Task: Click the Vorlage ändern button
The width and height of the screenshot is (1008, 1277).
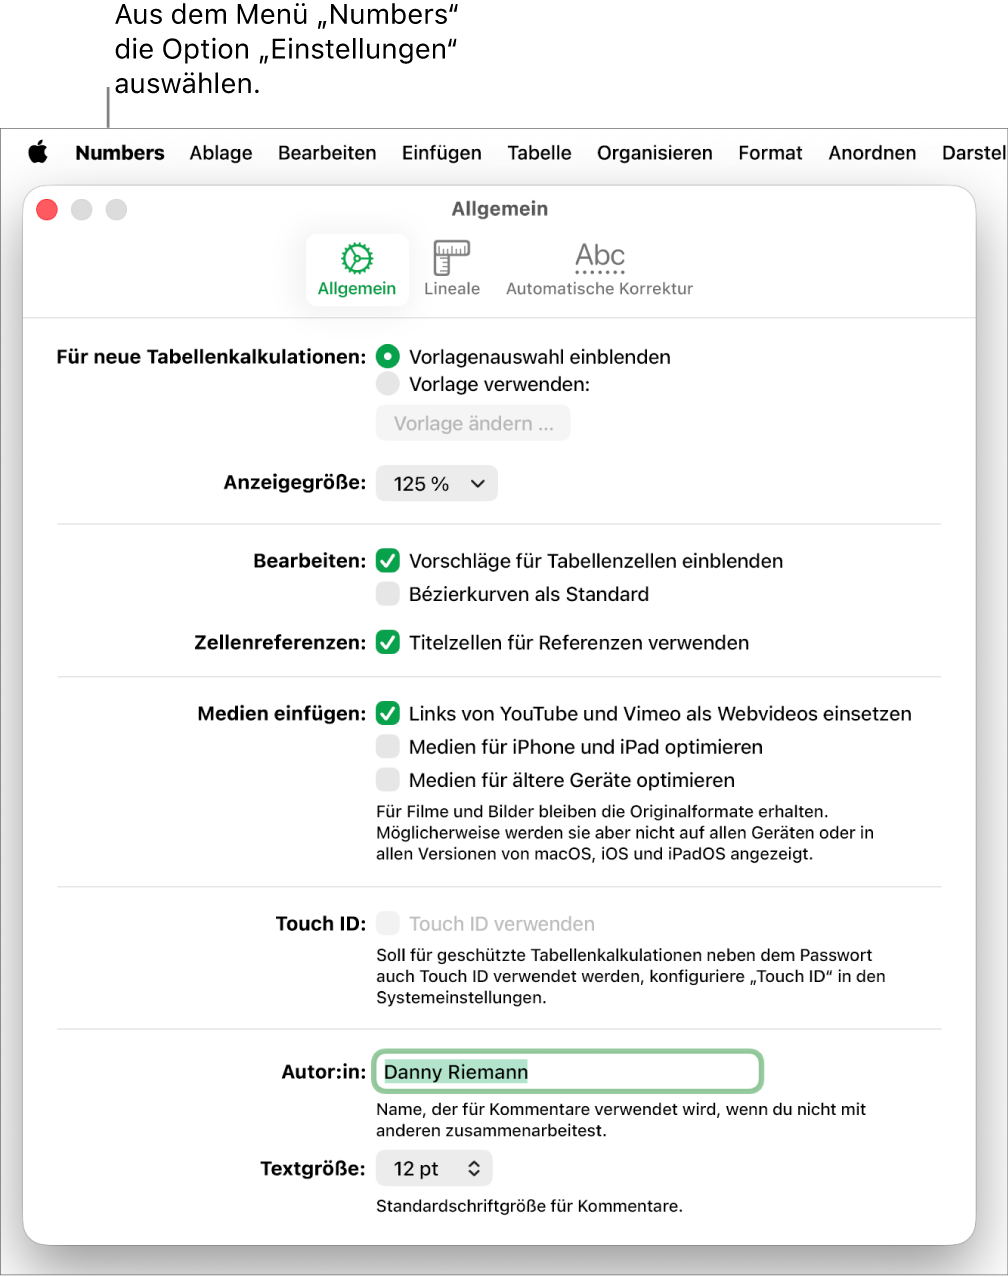Action: point(473,424)
